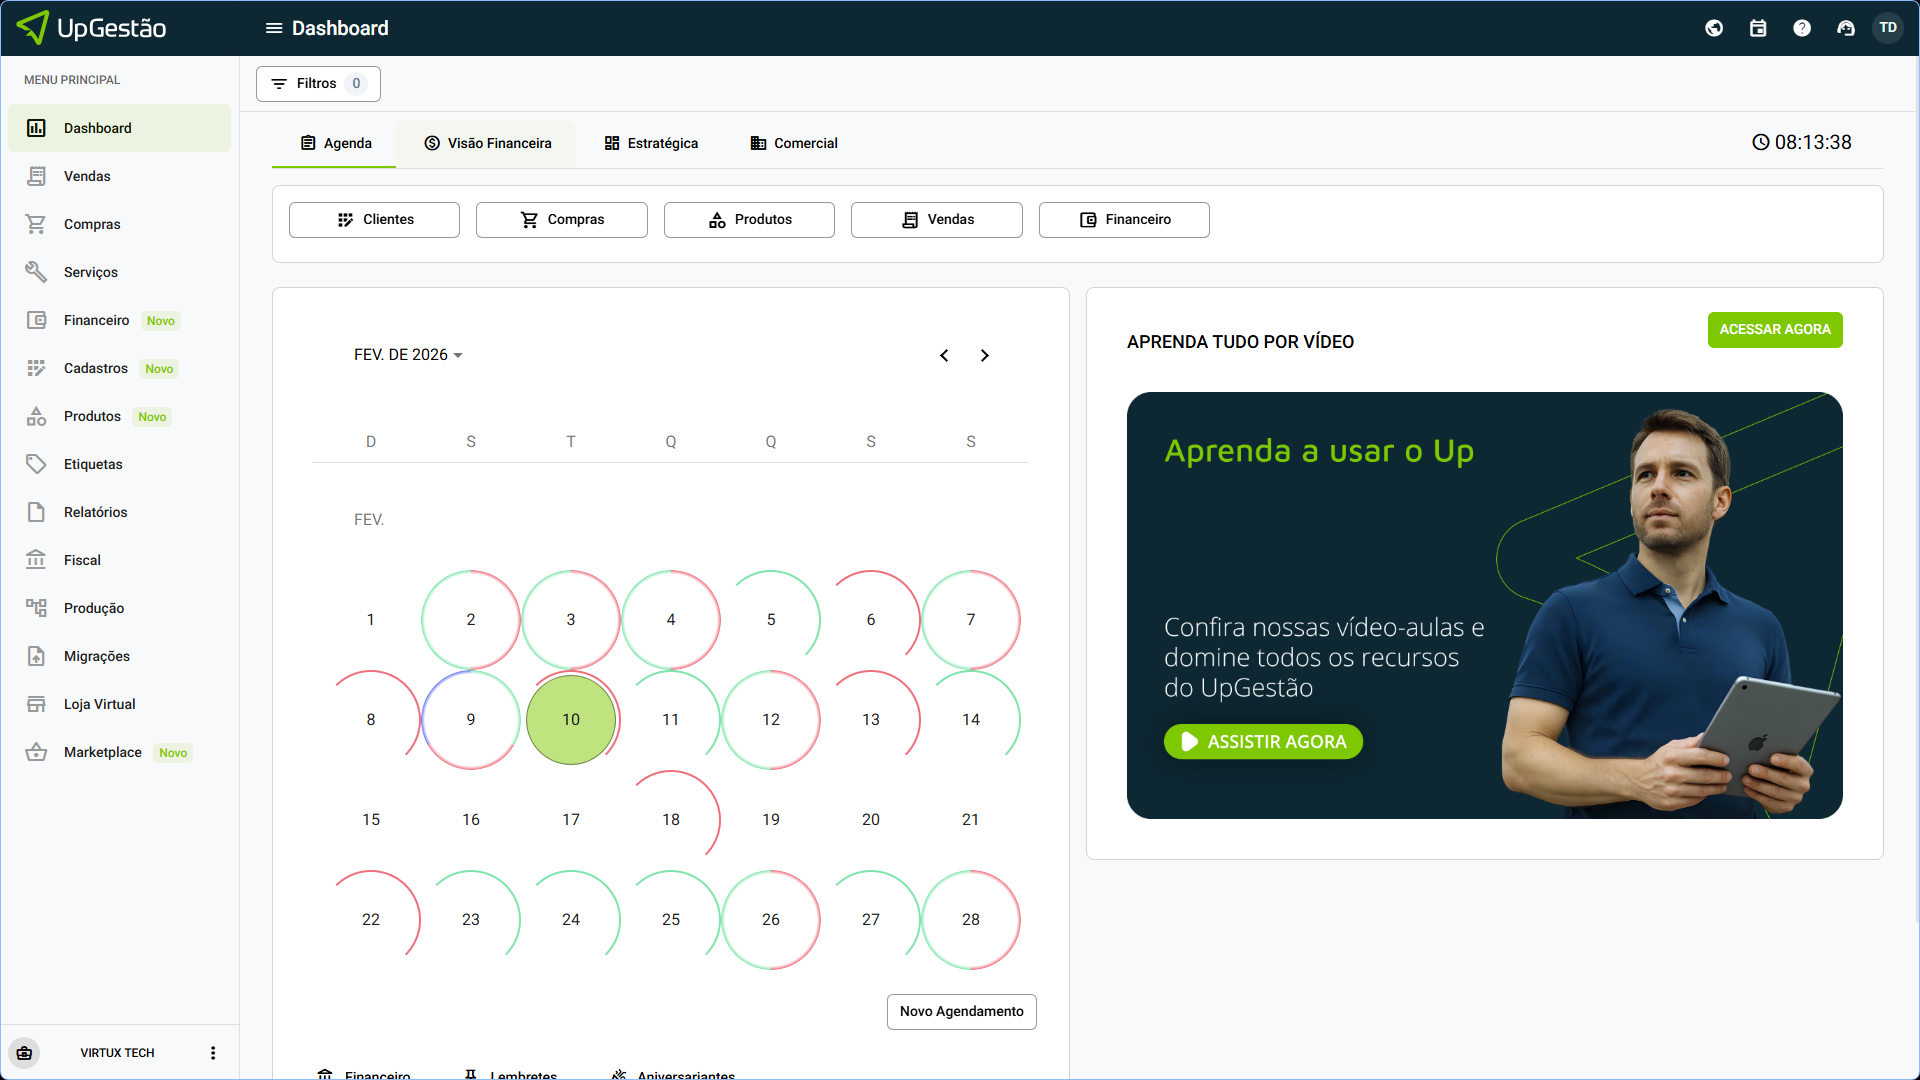The height and width of the screenshot is (1080, 1920).
Task: Click the help question mark icon
Action: click(1802, 28)
